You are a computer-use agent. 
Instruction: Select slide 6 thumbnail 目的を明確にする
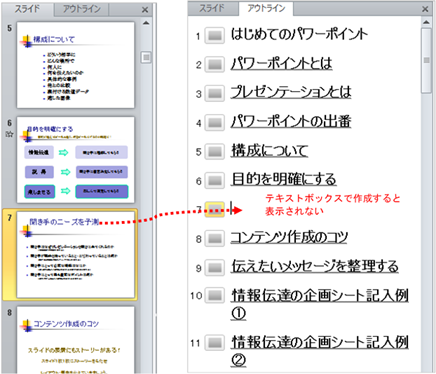tap(76, 160)
